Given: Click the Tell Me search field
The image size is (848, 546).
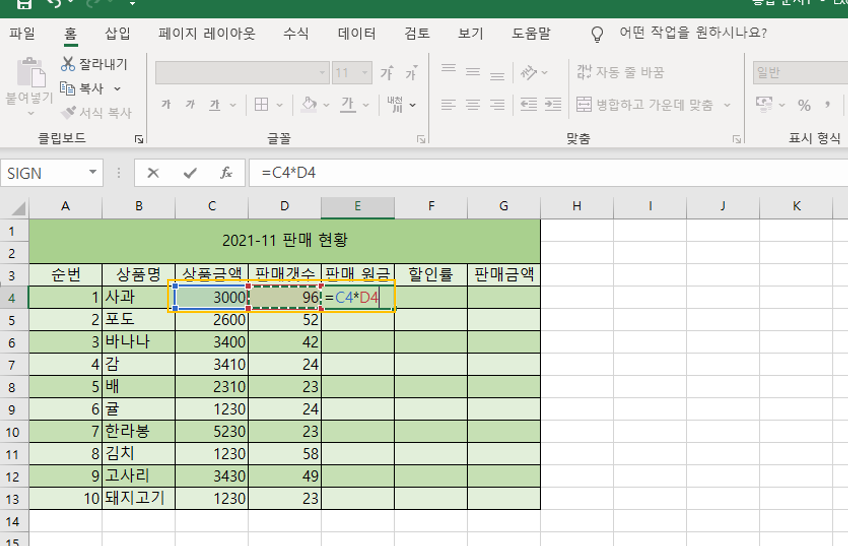Looking at the screenshot, I should [x=693, y=33].
